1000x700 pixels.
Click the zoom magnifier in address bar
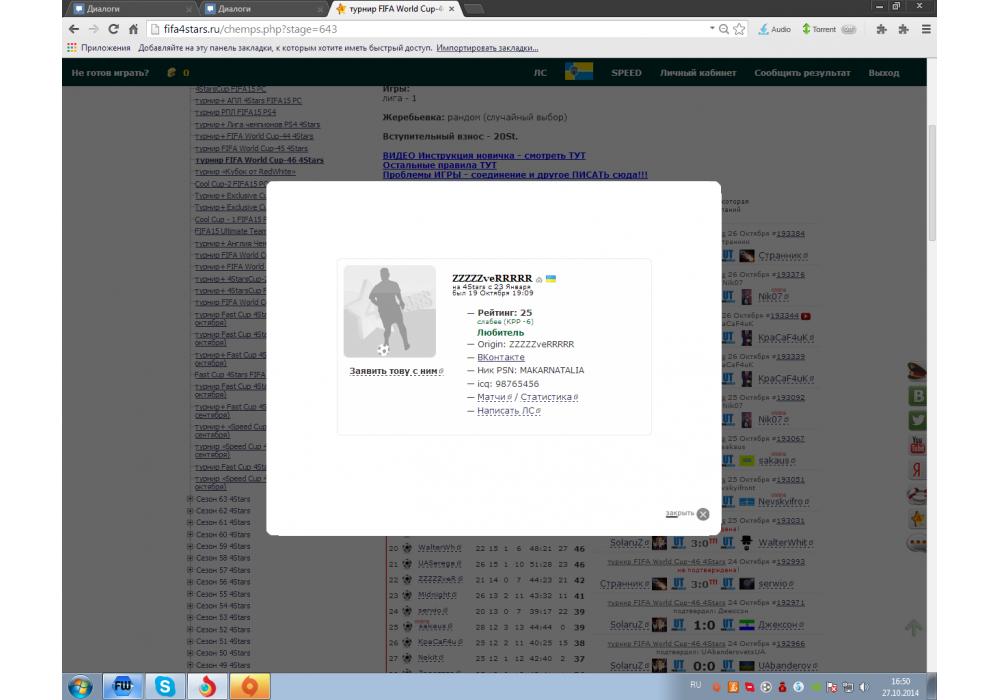click(x=724, y=29)
